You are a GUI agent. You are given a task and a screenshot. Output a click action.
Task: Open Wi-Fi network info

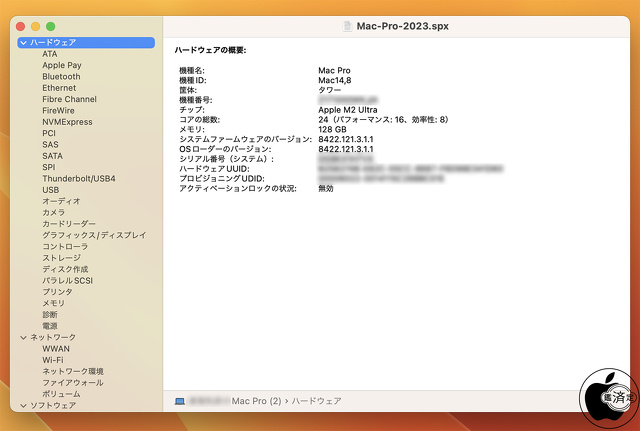(53, 360)
